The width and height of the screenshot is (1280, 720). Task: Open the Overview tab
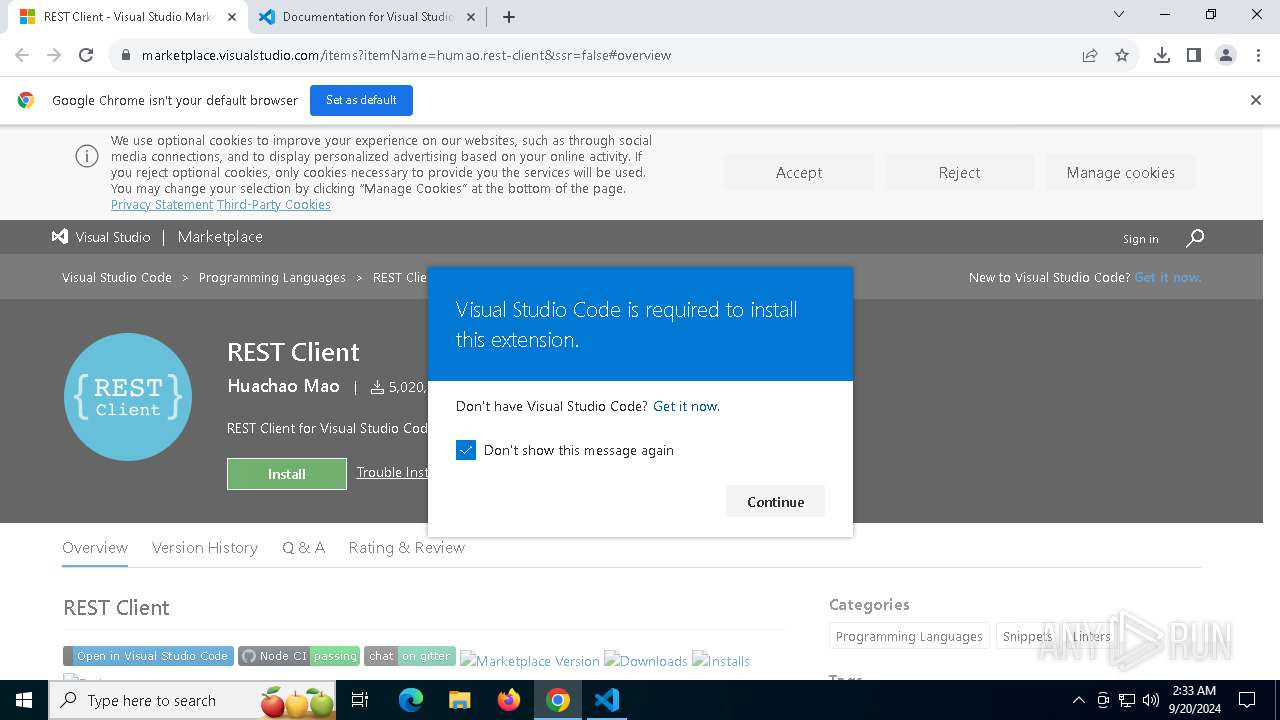click(x=95, y=548)
